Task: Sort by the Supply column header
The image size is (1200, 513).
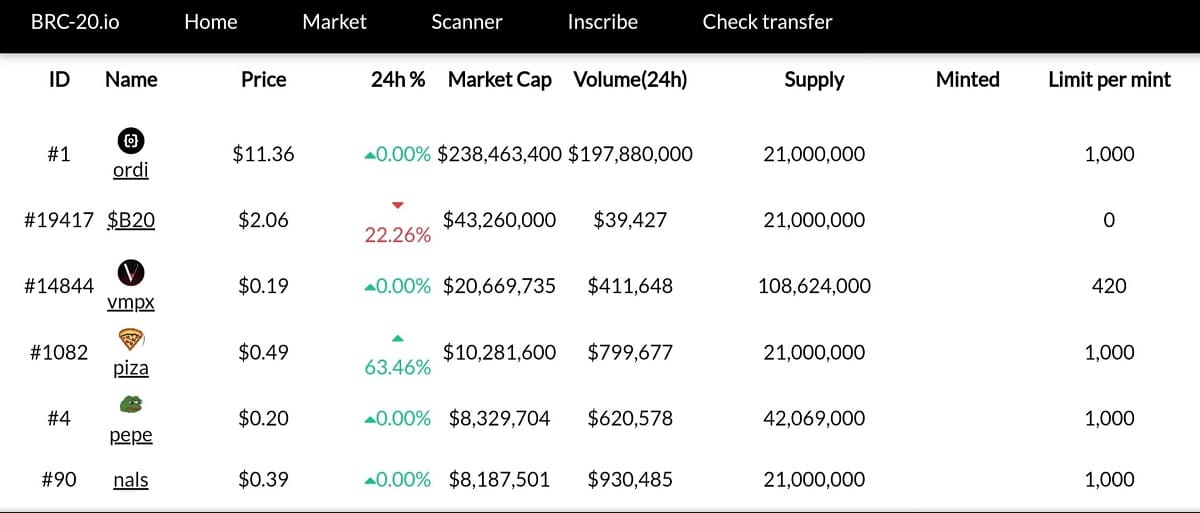Action: [x=814, y=80]
